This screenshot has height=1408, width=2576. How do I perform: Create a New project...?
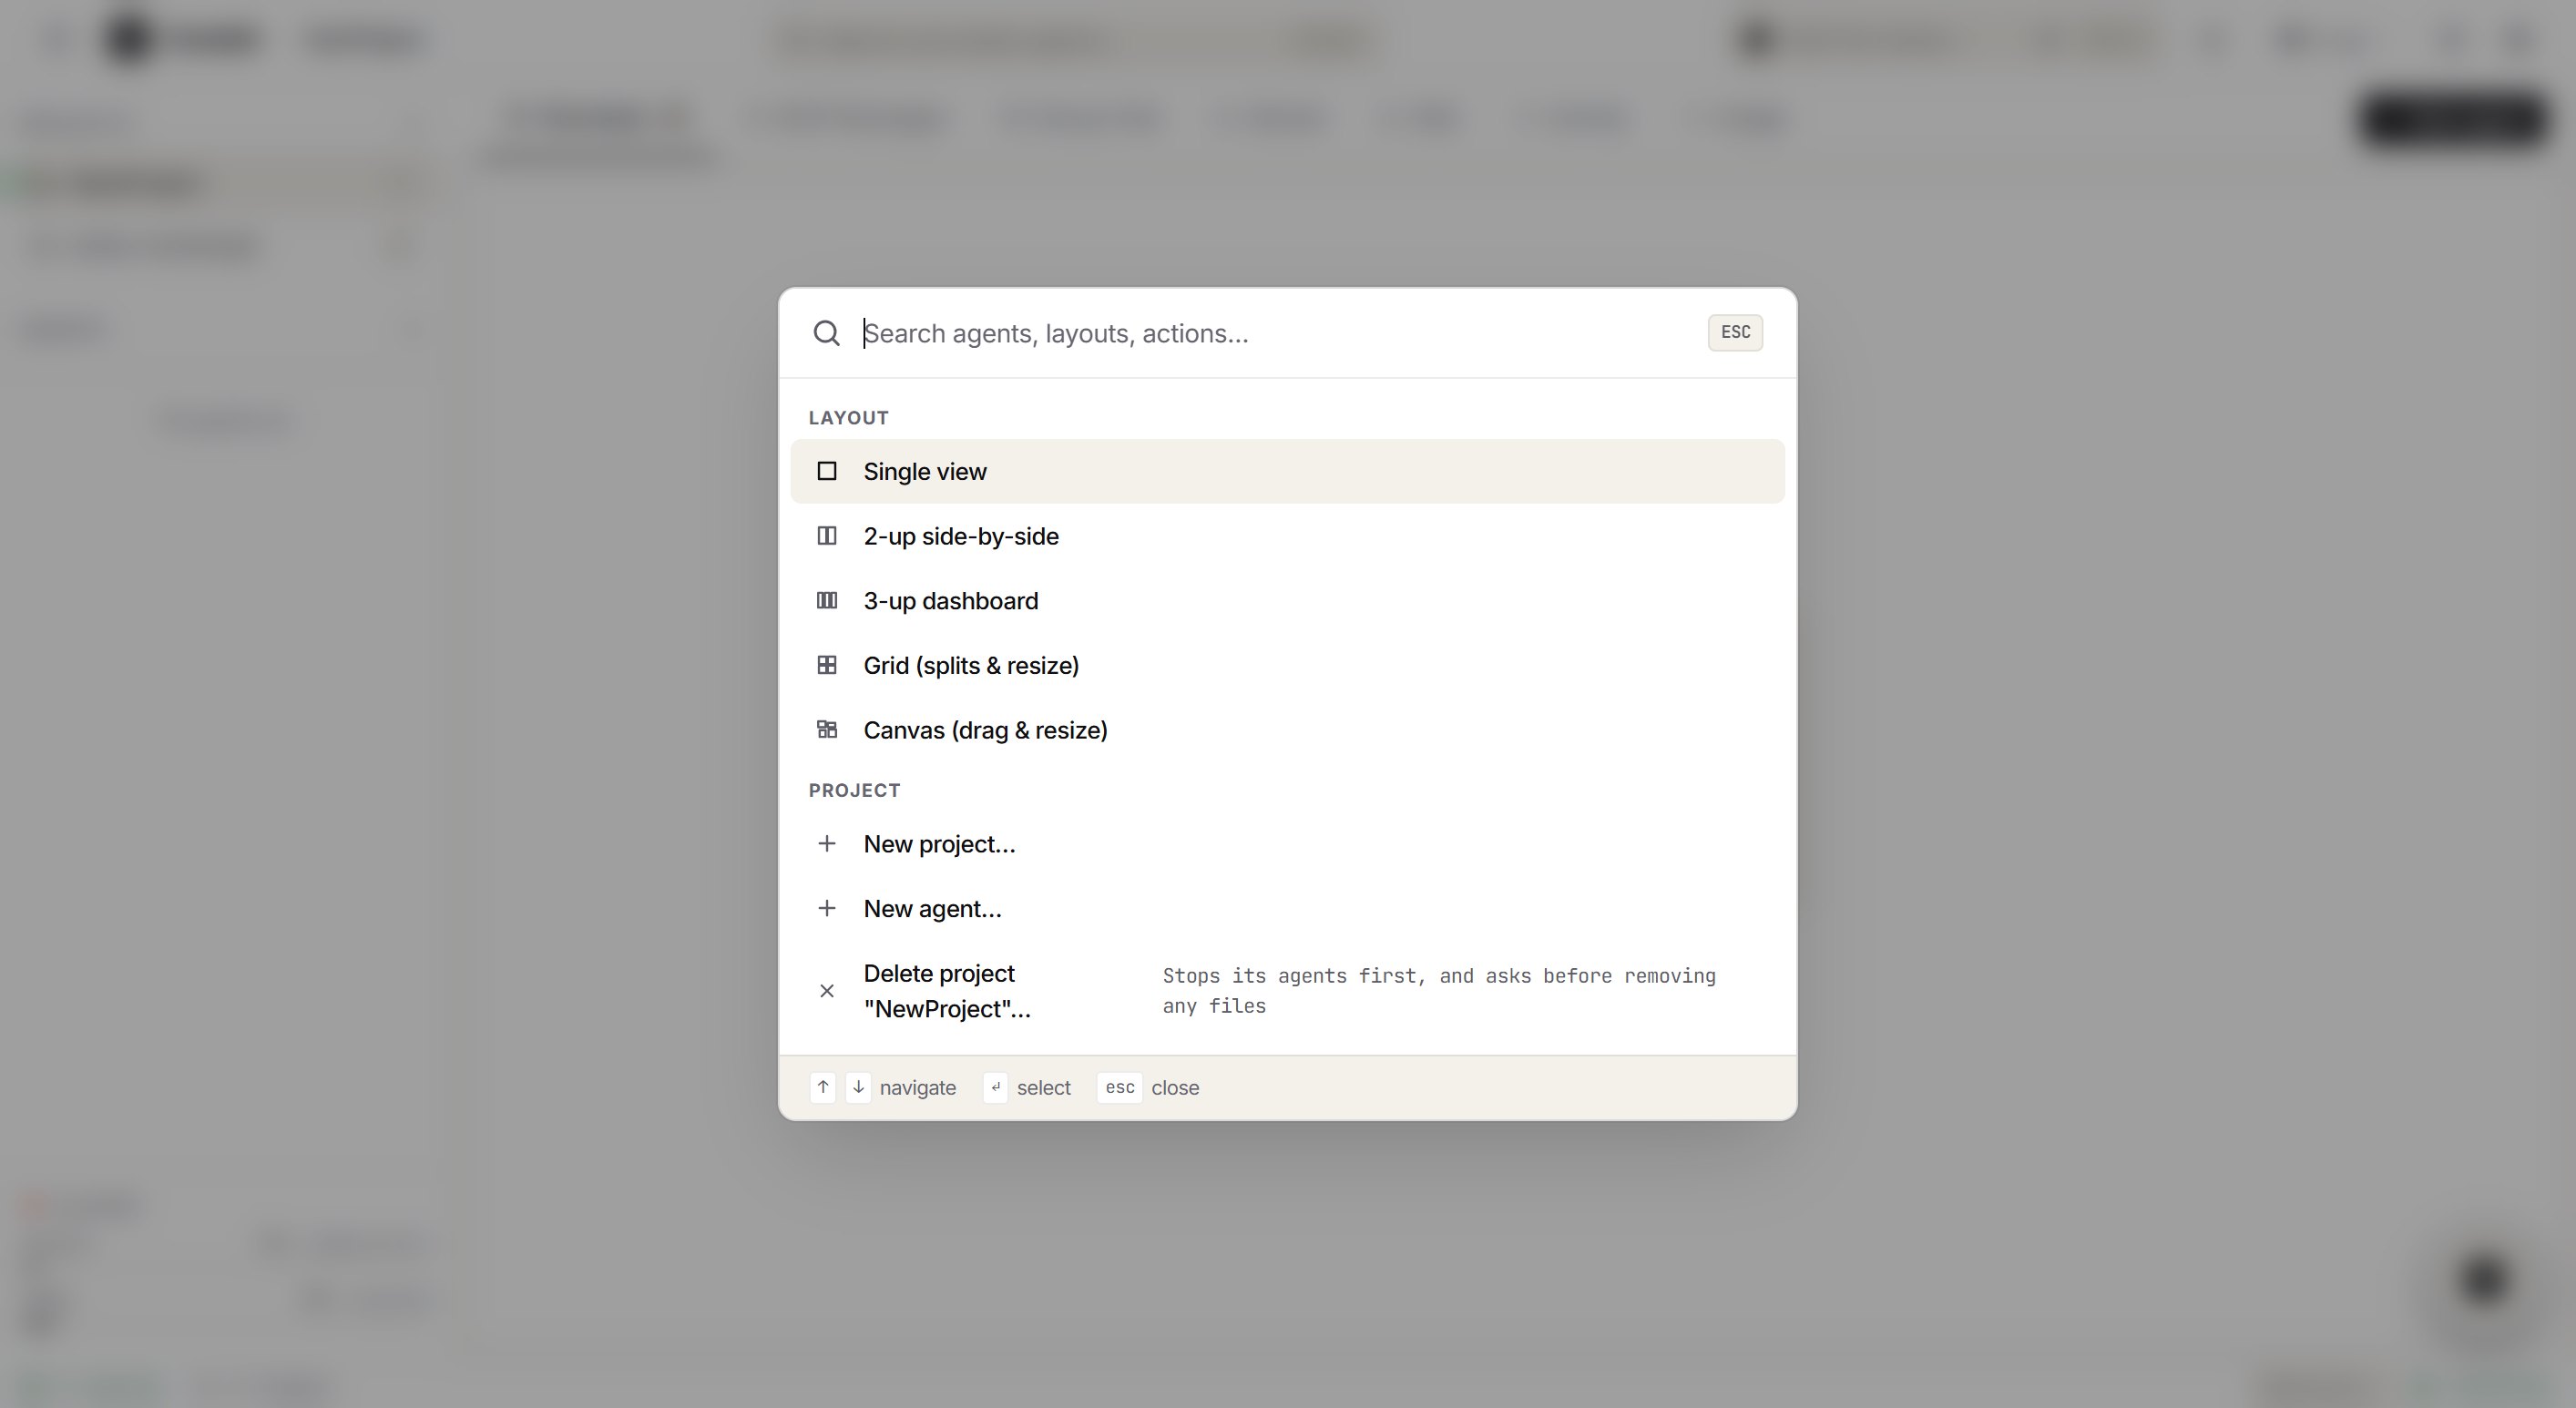coord(1287,844)
